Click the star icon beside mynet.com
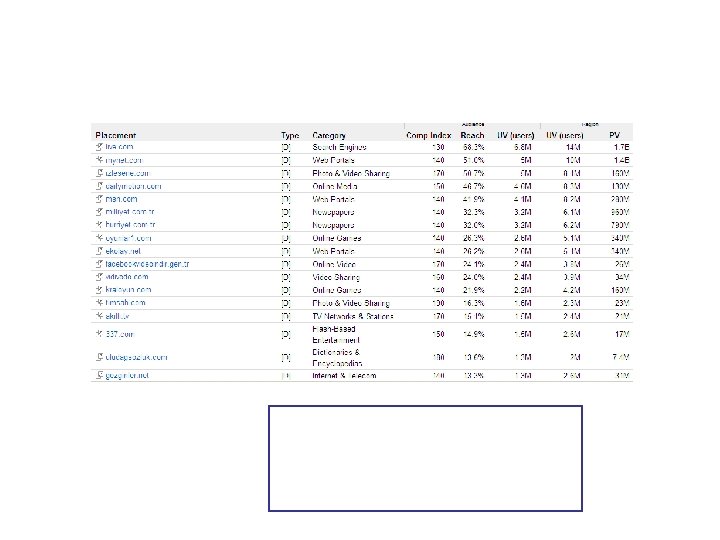 pos(98,160)
